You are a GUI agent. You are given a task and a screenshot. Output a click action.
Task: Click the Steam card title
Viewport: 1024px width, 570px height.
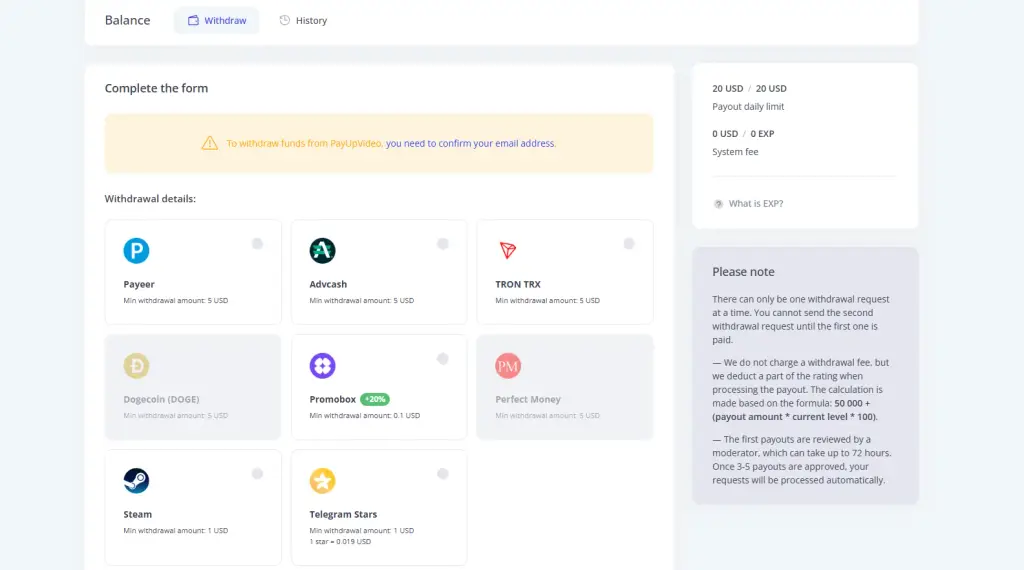[137, 515]
